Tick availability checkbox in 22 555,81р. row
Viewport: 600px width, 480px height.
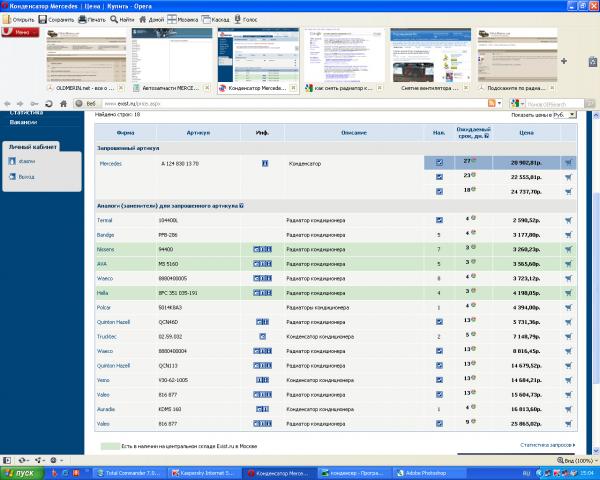point(439,177)
